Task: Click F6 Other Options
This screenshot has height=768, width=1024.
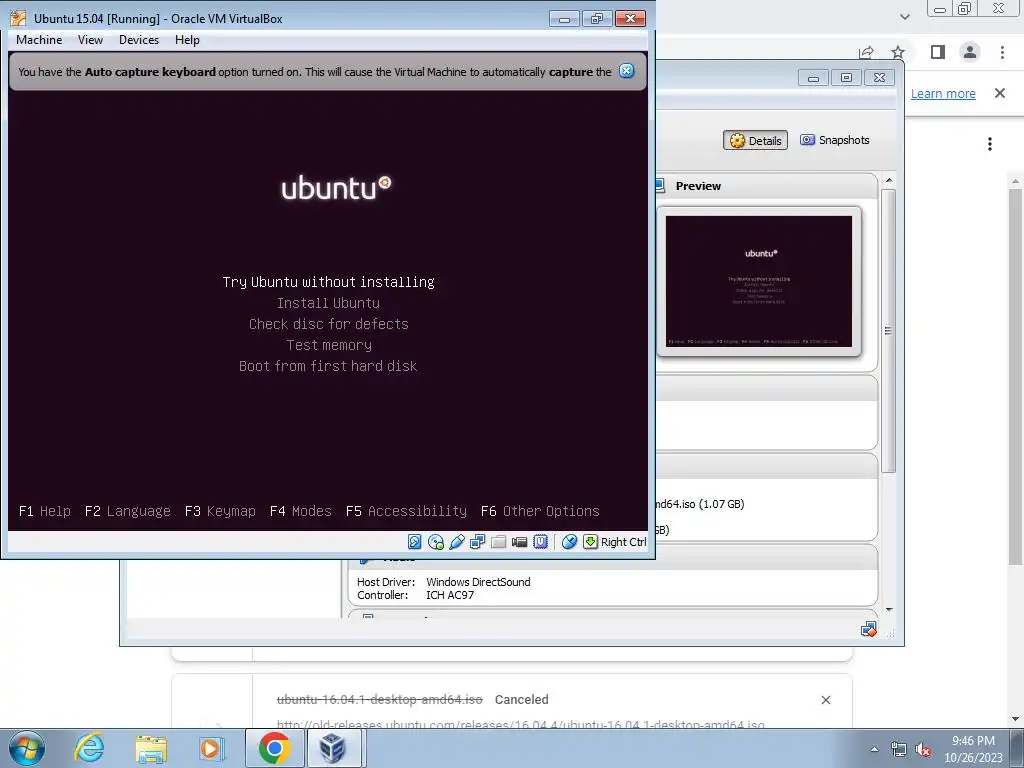Action: (x=540, y=511)
